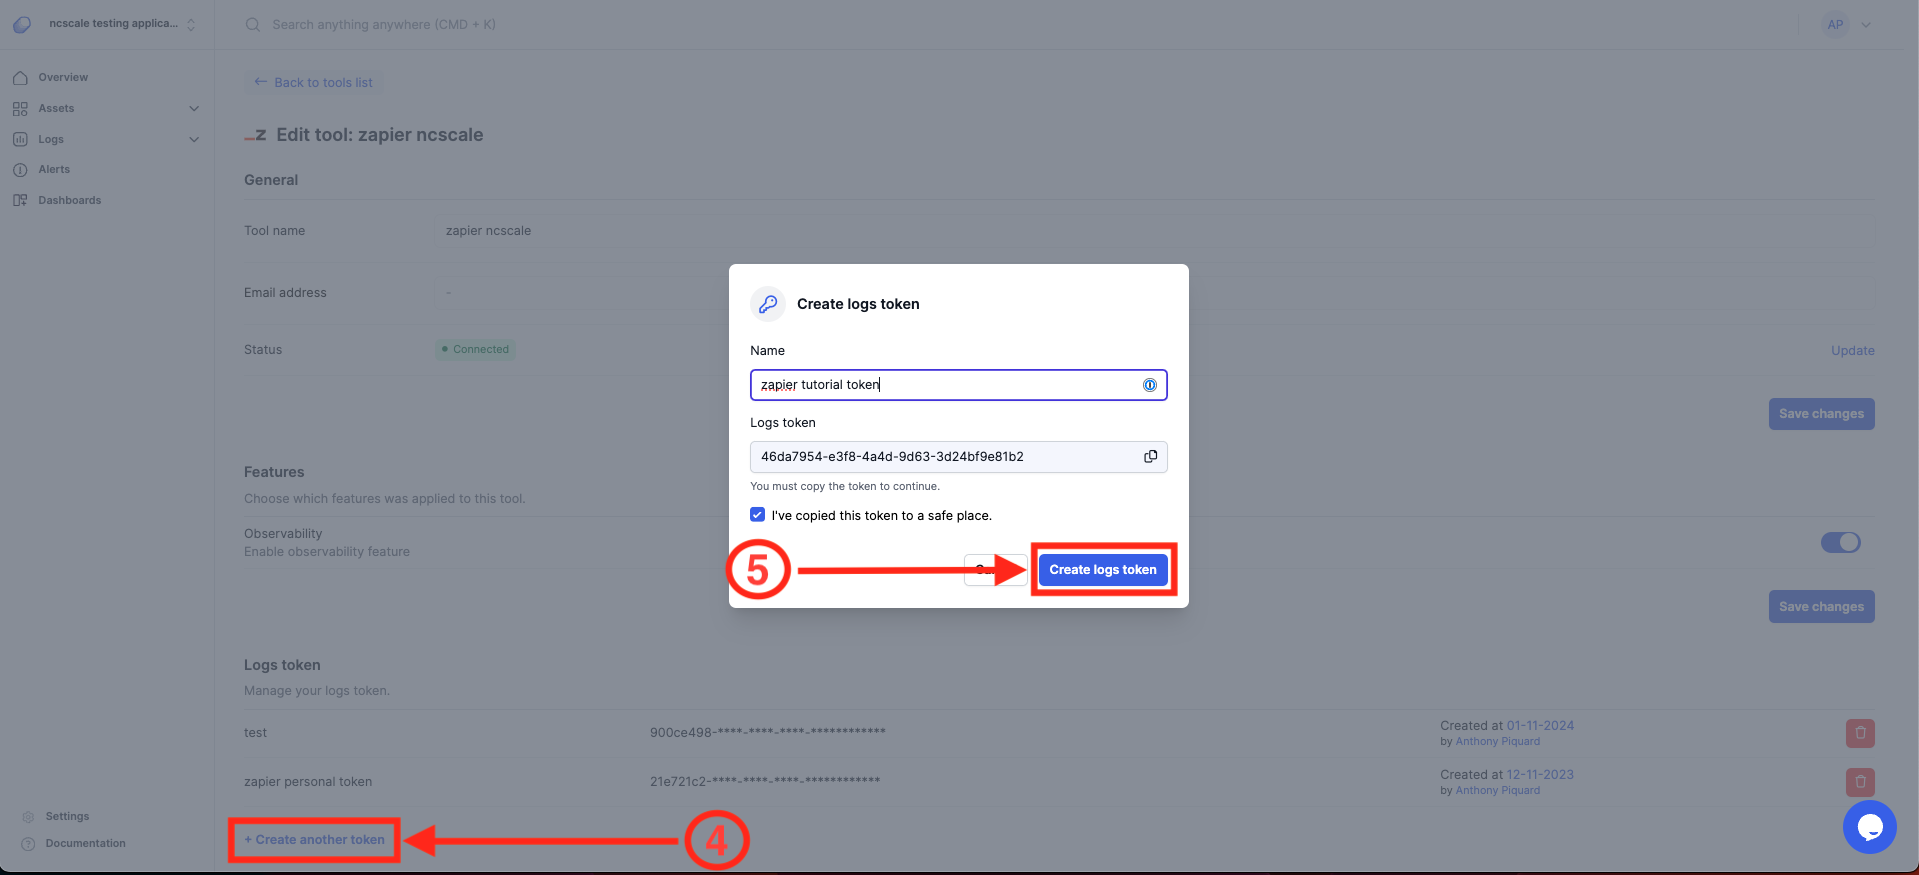Open Anthony Piquard link in zapier personal token row
This screenshot has width=1919, height=875.
click(x=1497, y=791)
